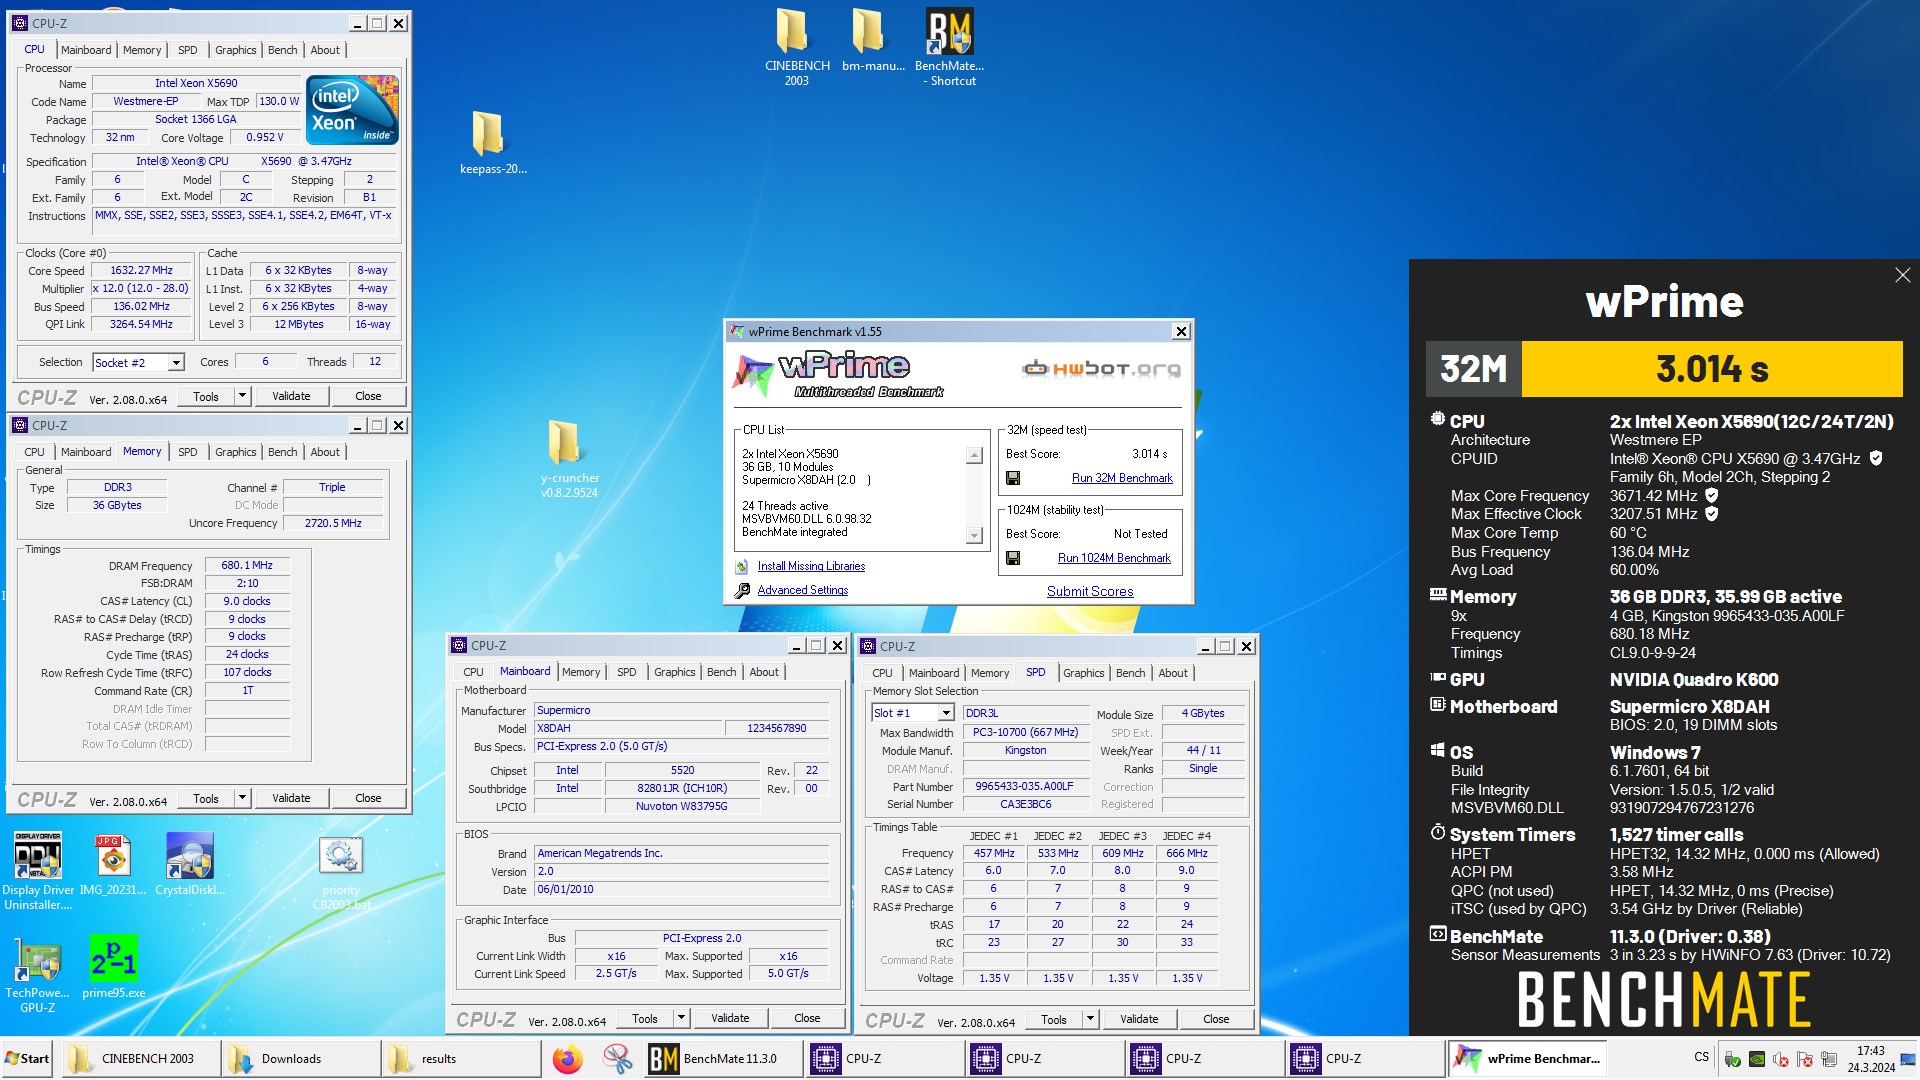1920x1080 pixels.
Task: Select the CrystalDisk desktop icon
Action: (x=189, y=864)
